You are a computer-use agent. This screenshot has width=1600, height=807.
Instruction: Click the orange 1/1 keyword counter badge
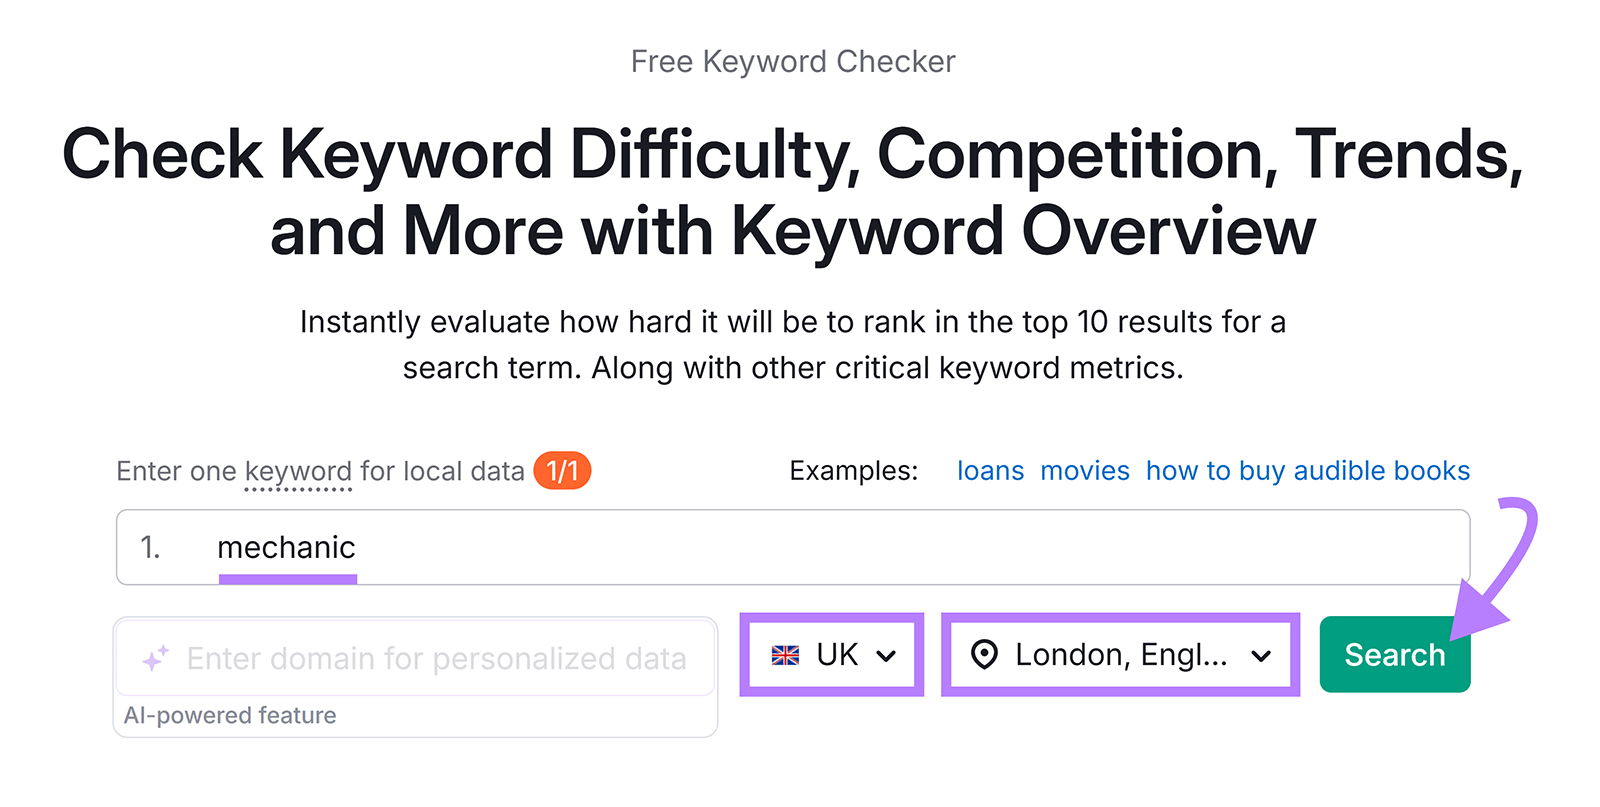(563, 470)
